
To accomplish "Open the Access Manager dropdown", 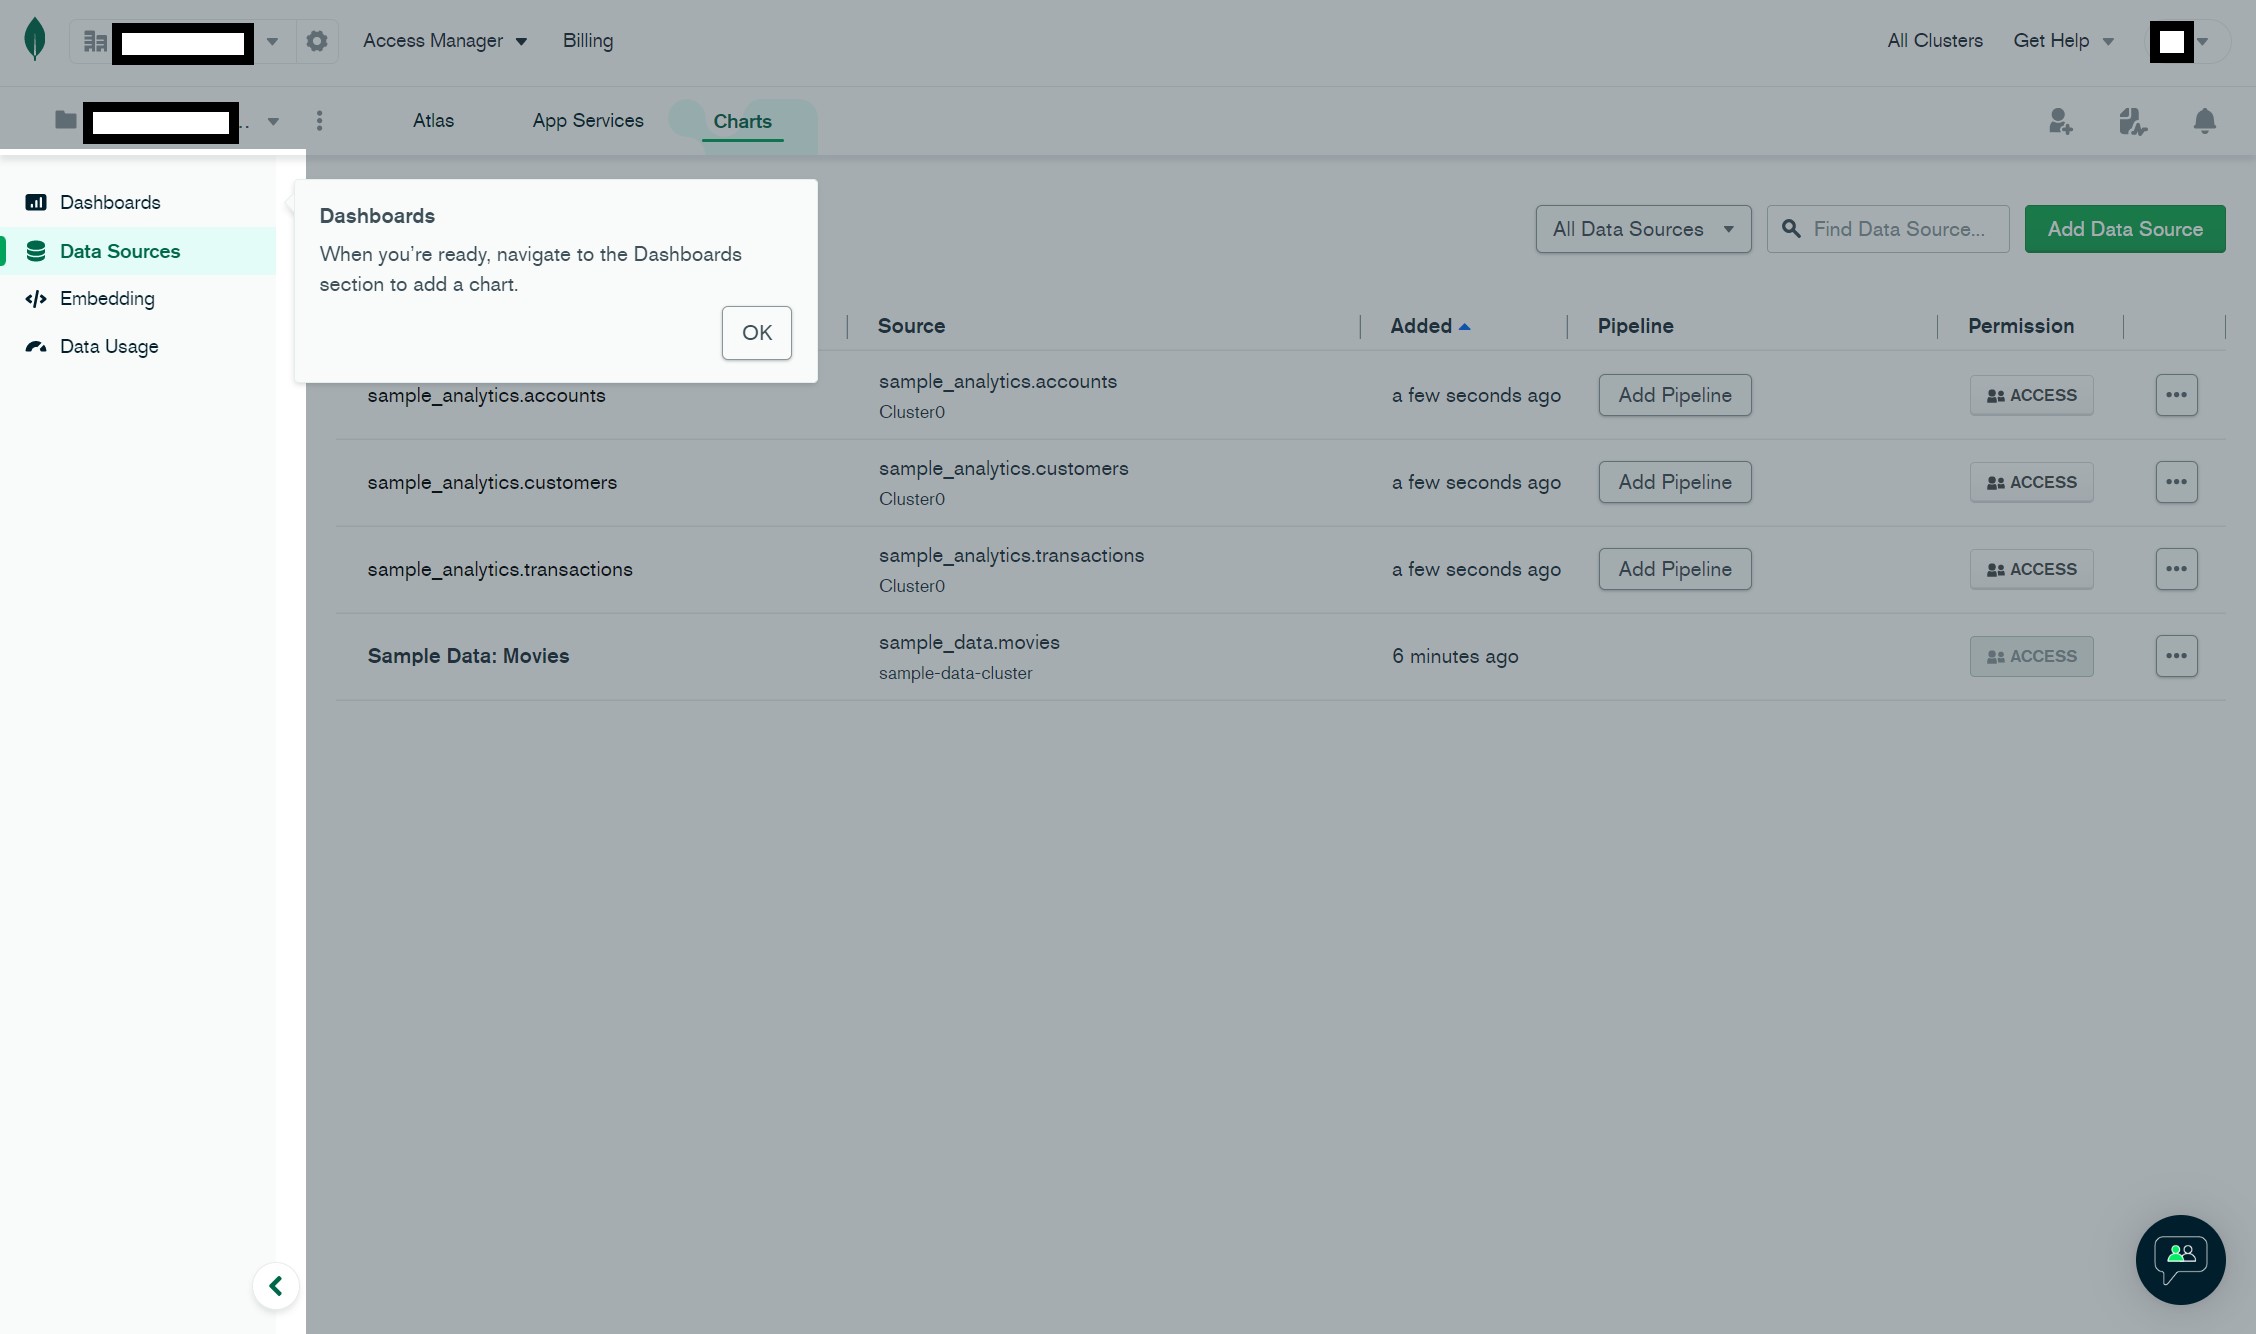I will [x=445, y=41].
